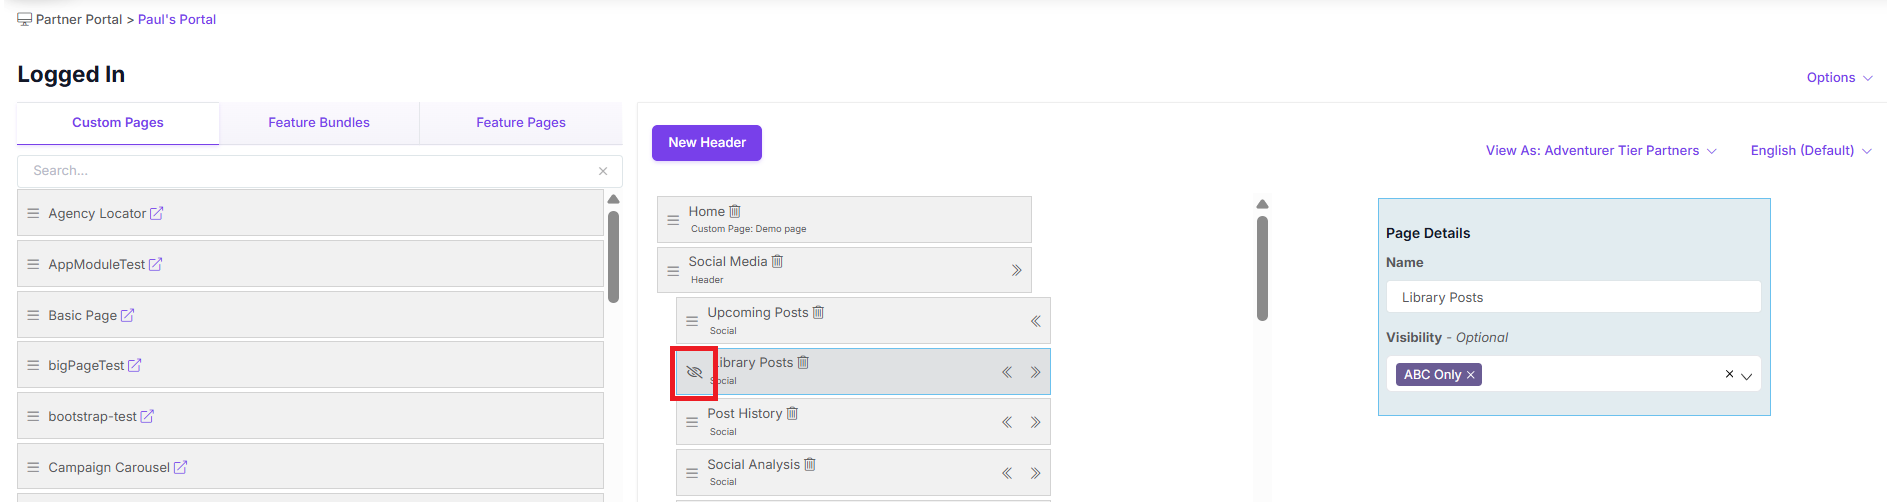This screenshot has width=1887, height=502.
Task: Select the Upcoming Posts menu row
Action: pos(863,321)
